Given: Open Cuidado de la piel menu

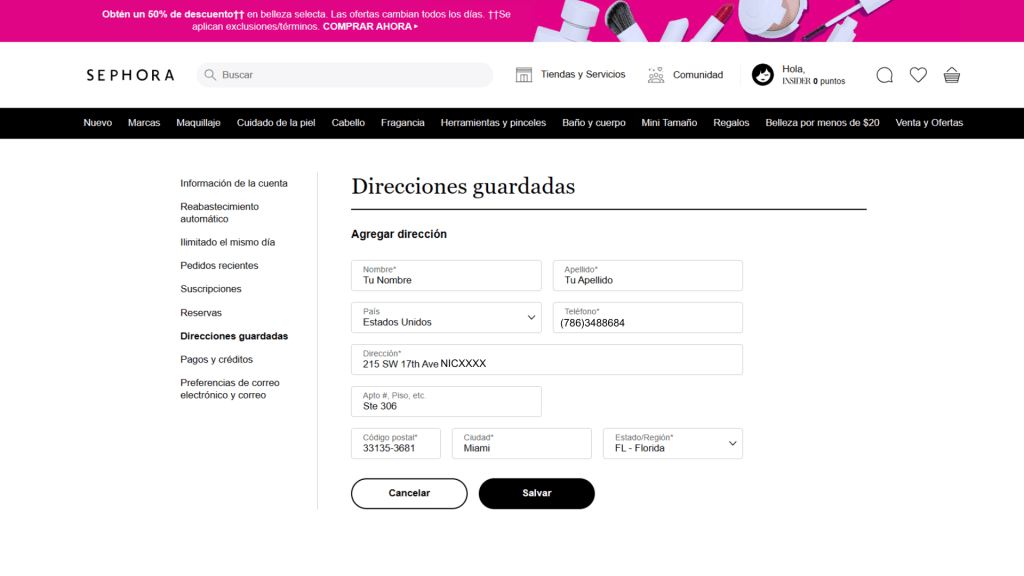Looking at the screenshot, I should (276, 123).
